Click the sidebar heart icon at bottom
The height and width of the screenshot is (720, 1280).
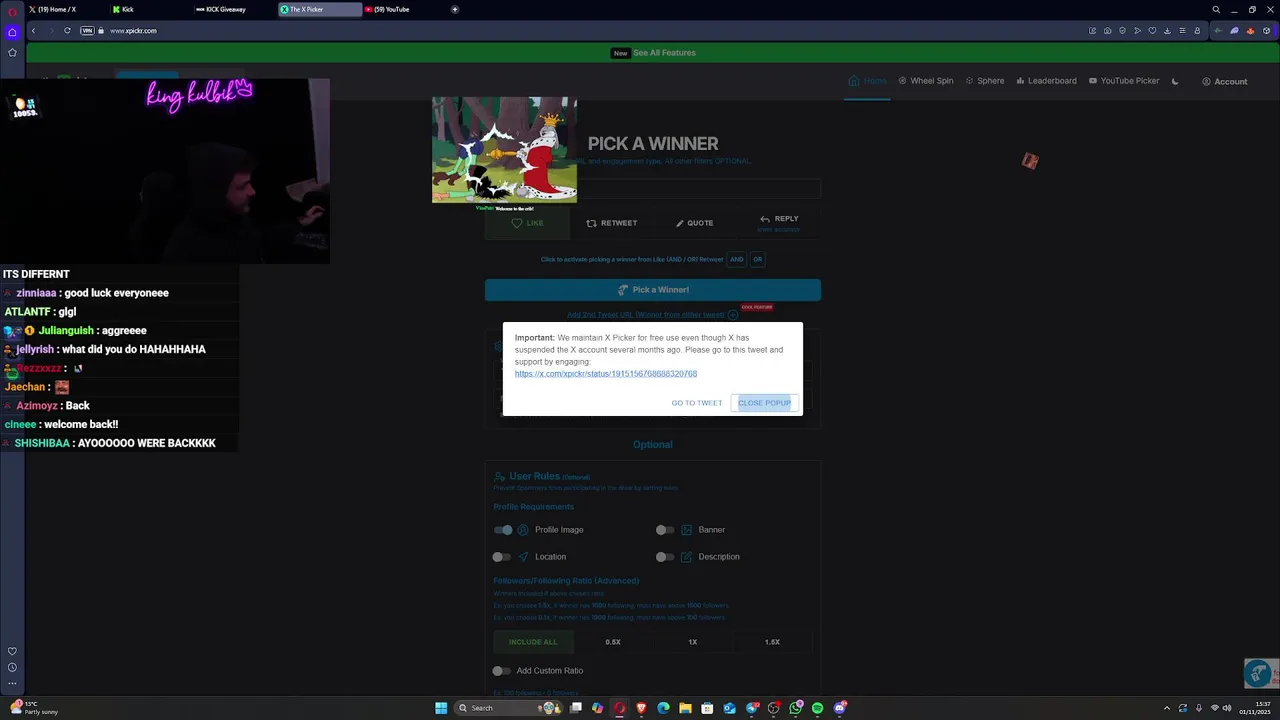pos(12,651)
